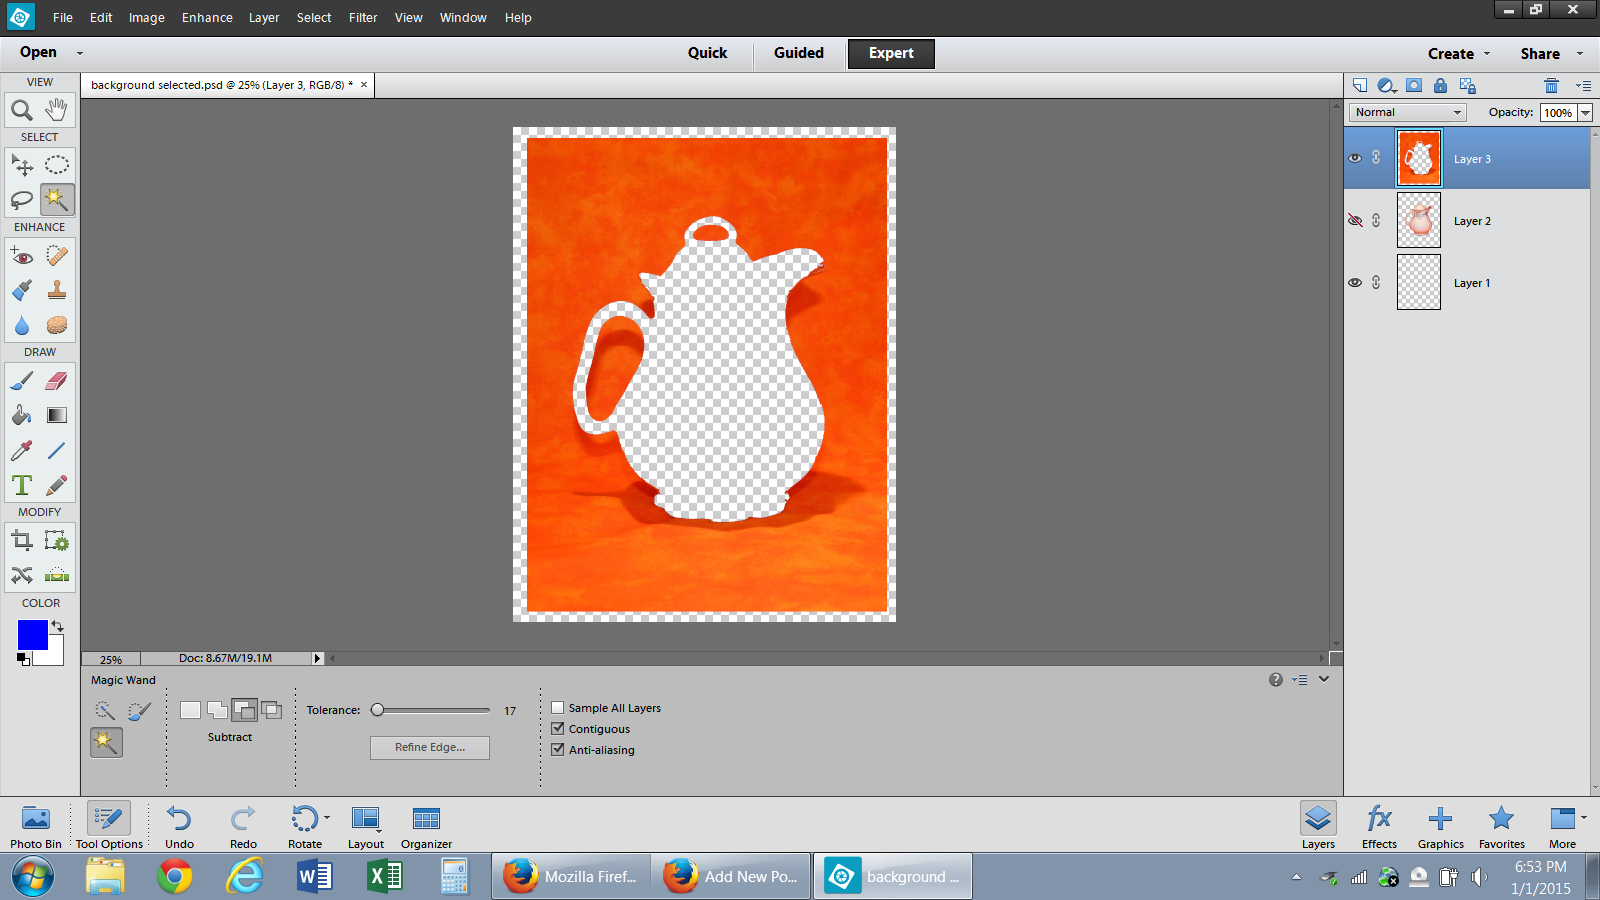Click the Refine Edge button
Image resolution: width=1600 pixels, height=900 pixels.
coord(430,748)
